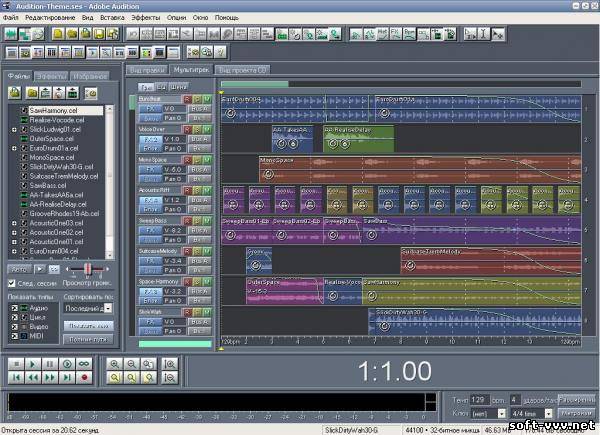
Task: Click the red Record button
Action: pos(84,378)
